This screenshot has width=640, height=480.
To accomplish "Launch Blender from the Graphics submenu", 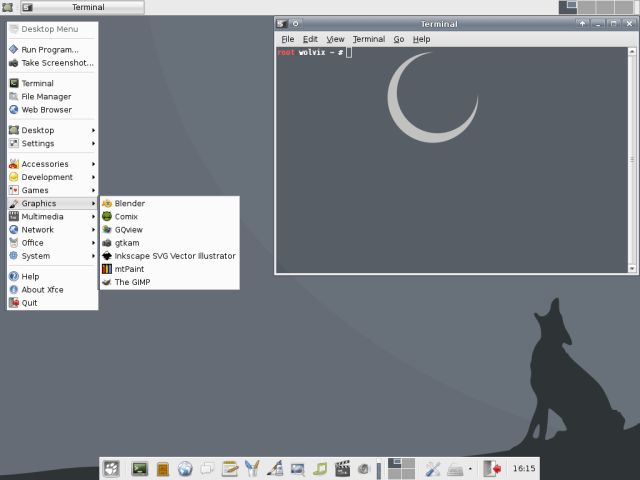I will point(129,203).
